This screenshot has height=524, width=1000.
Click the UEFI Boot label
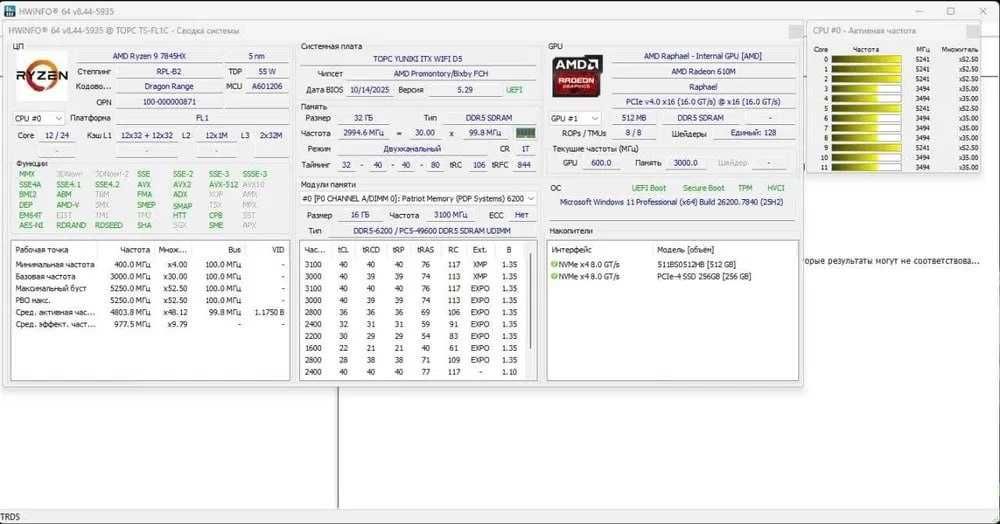pos(649,188)
